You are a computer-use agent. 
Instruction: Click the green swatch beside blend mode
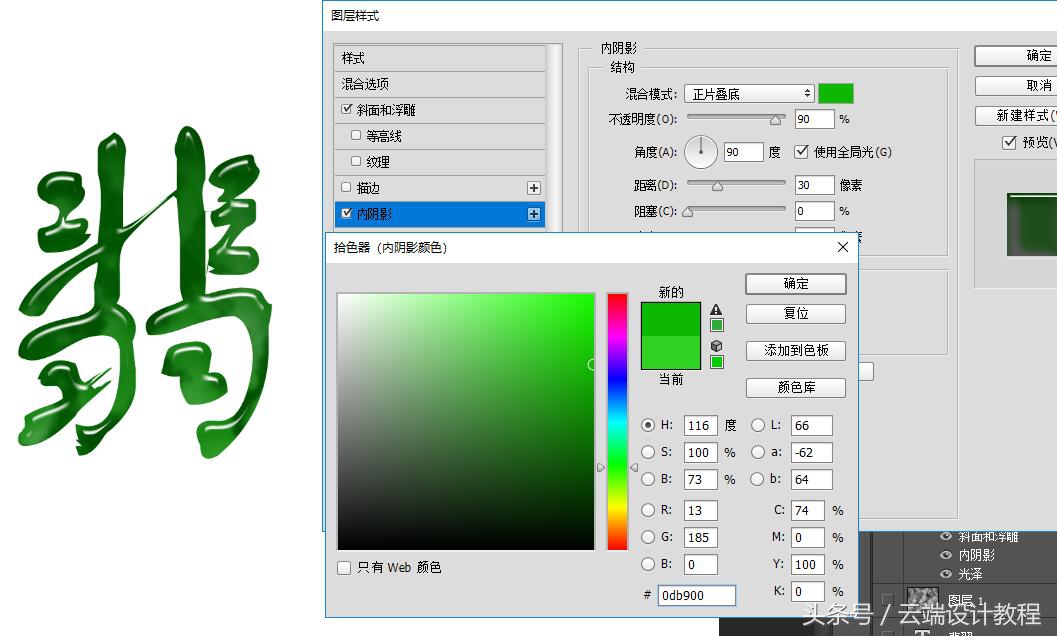click(x=836, y=92)
